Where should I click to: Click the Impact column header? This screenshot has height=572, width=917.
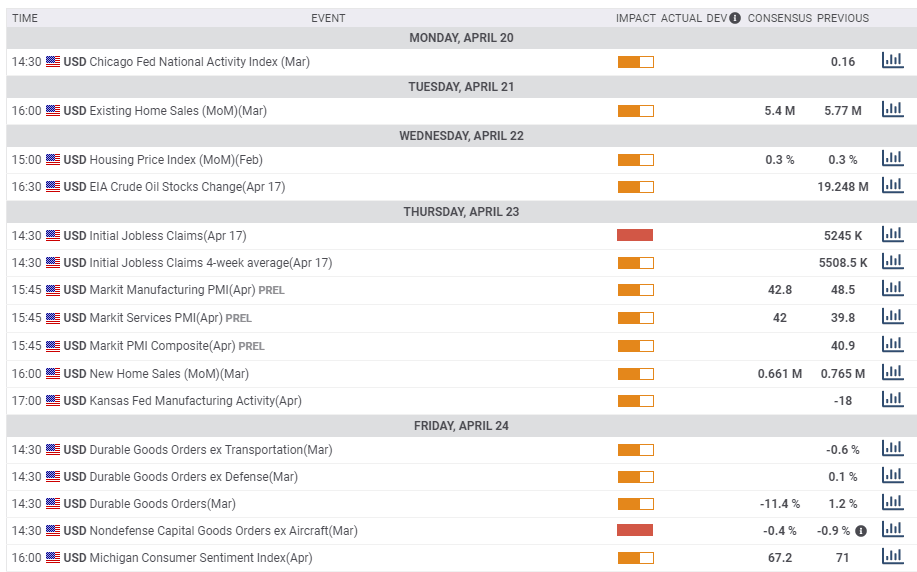(635, 18)
